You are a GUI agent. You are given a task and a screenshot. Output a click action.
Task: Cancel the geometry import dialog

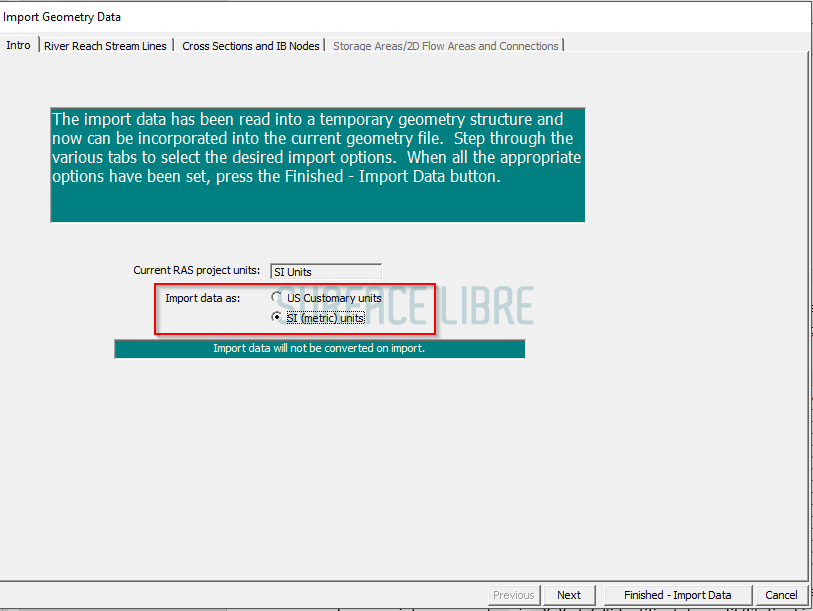tap(781, 595)
